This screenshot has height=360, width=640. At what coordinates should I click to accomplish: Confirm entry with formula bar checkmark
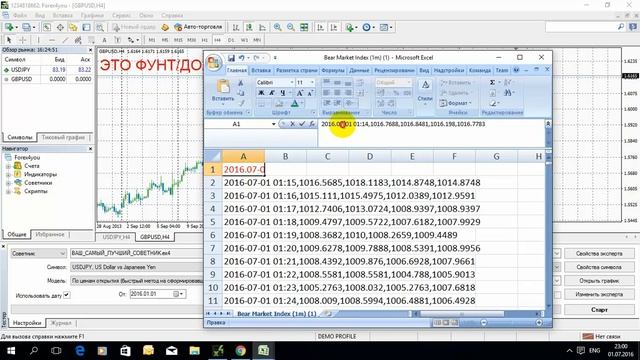coord(302,124)
